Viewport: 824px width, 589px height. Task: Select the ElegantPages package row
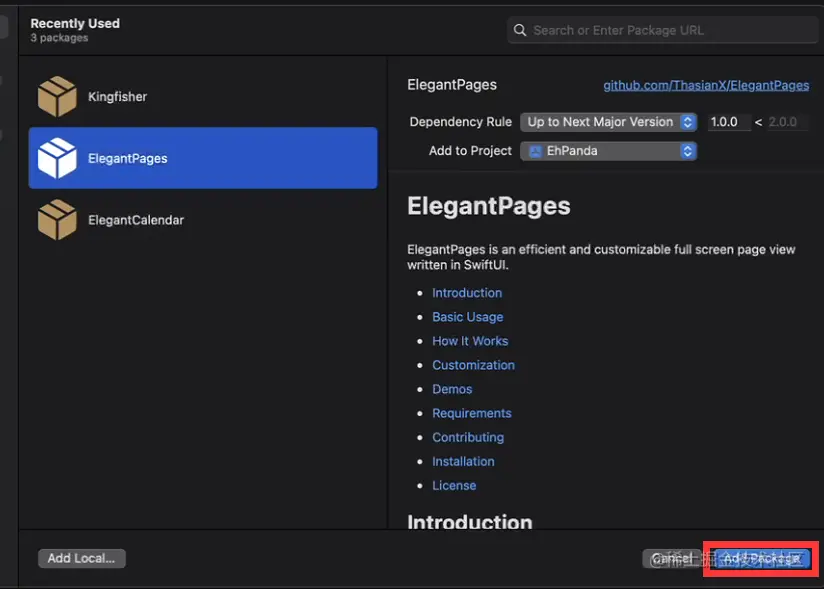coord(203,158)
